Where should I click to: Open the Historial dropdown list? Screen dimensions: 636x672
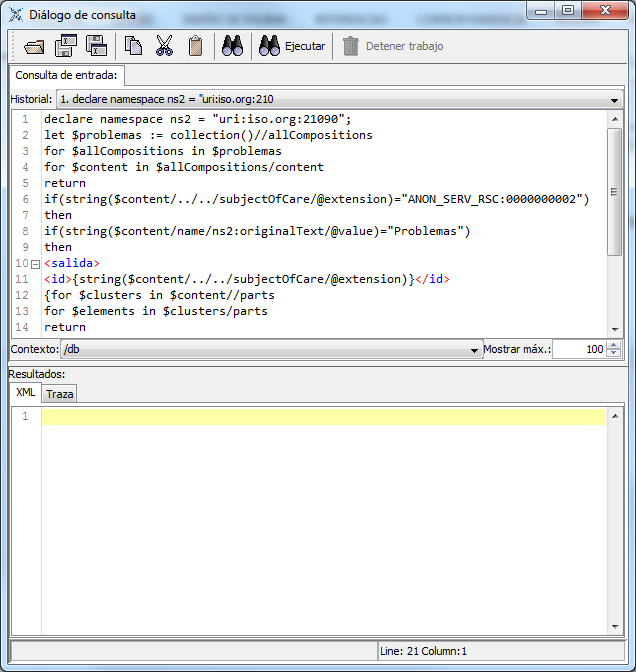click(x=614, y=100)
